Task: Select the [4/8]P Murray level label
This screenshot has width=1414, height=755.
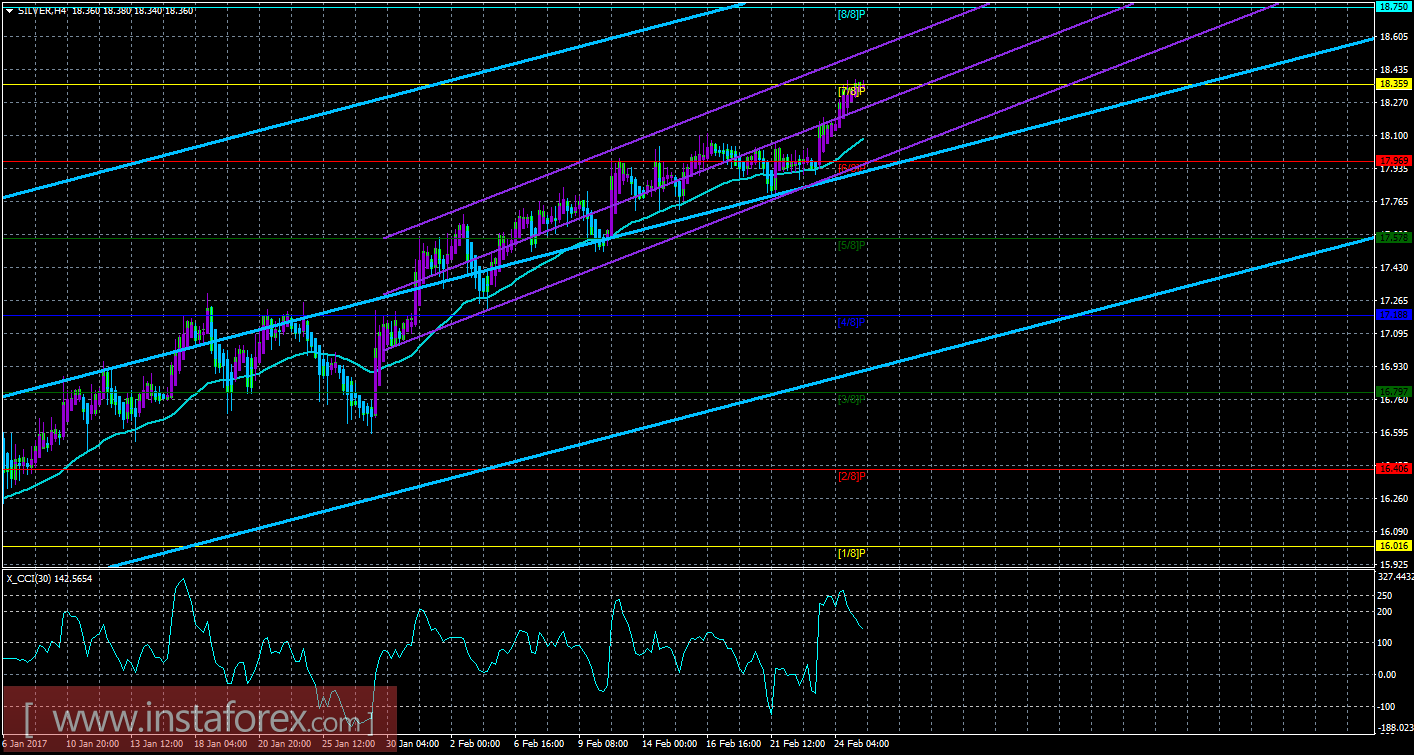Action: [851, 322]
